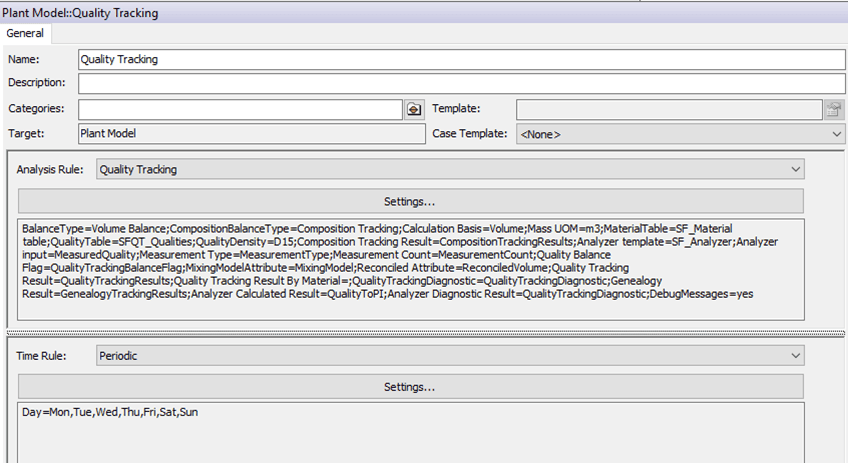Click the Analysis Rule label

tap(50, 169)
